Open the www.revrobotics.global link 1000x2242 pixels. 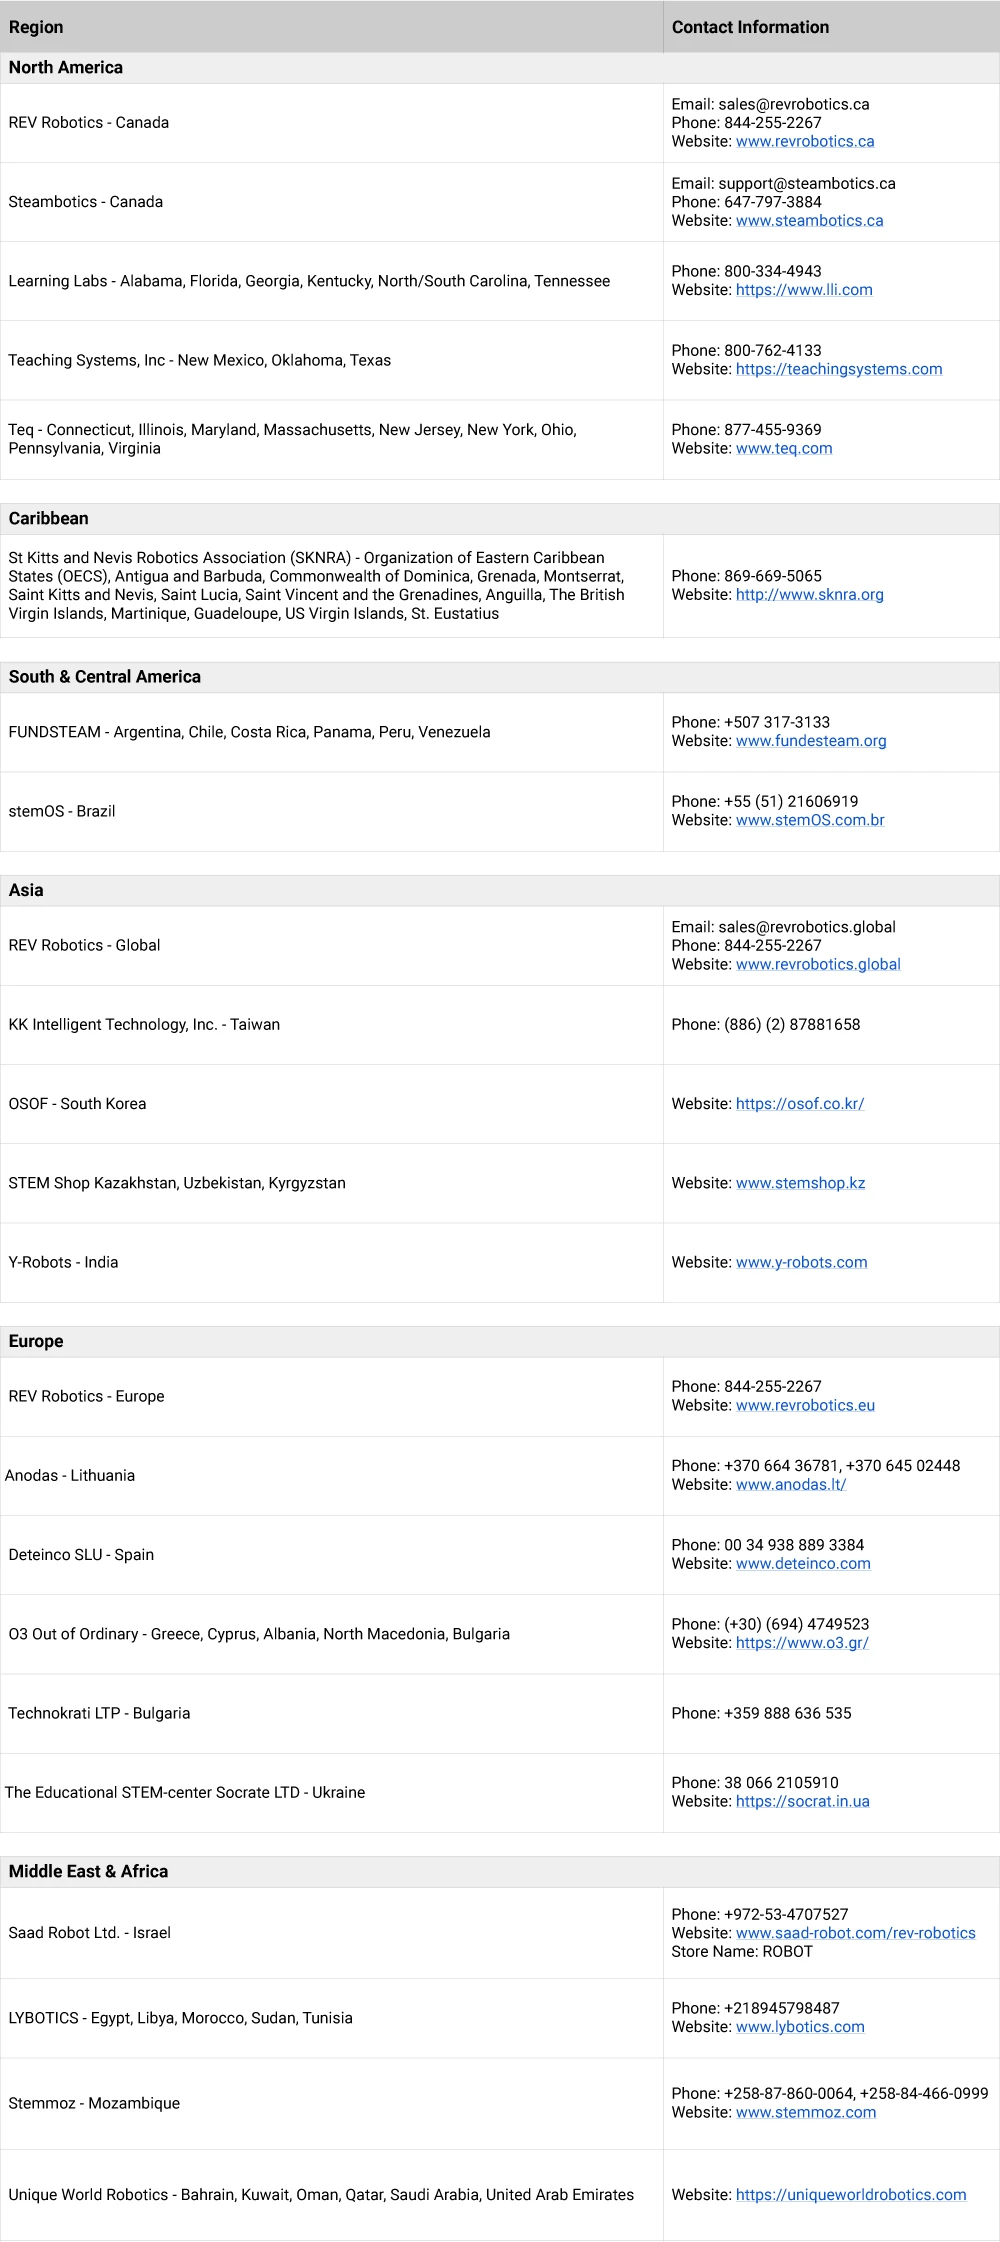[x=818, y=965]
